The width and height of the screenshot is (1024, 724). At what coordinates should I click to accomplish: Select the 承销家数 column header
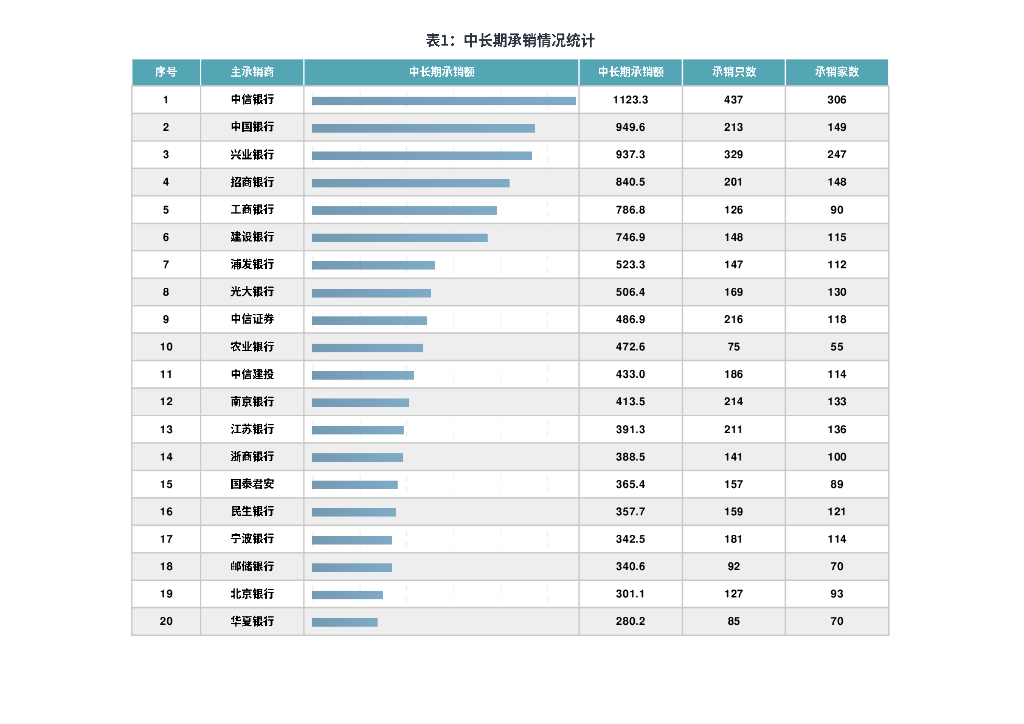click(x=837, y=72)
